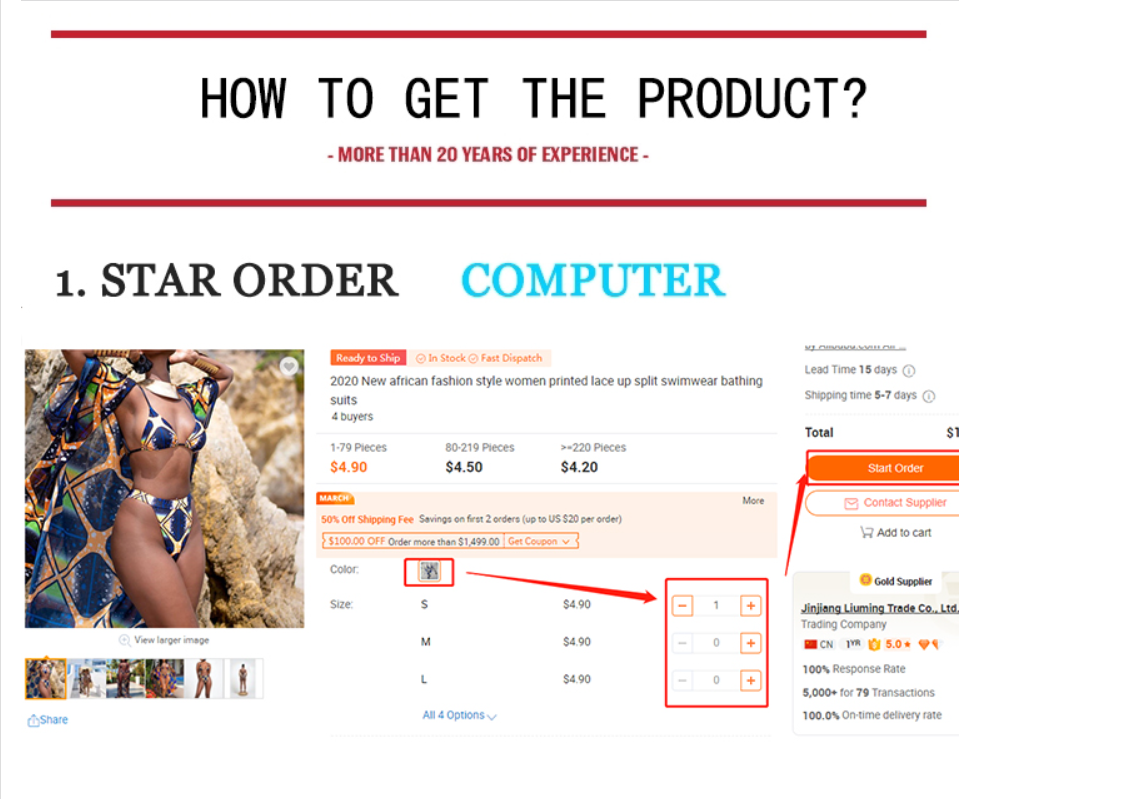
Task: Increase size S quantity with plus
Action: tap(751, 606)
